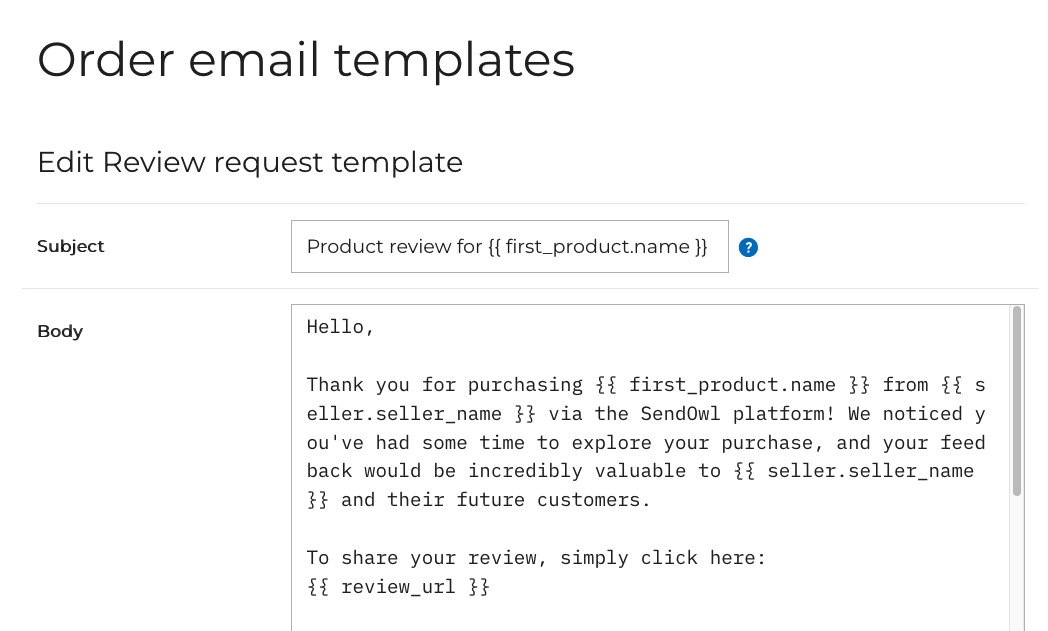The image size is (1048, 631).
Task: Click the {{ review_url }} line in Body
Action: click(398, 586)
